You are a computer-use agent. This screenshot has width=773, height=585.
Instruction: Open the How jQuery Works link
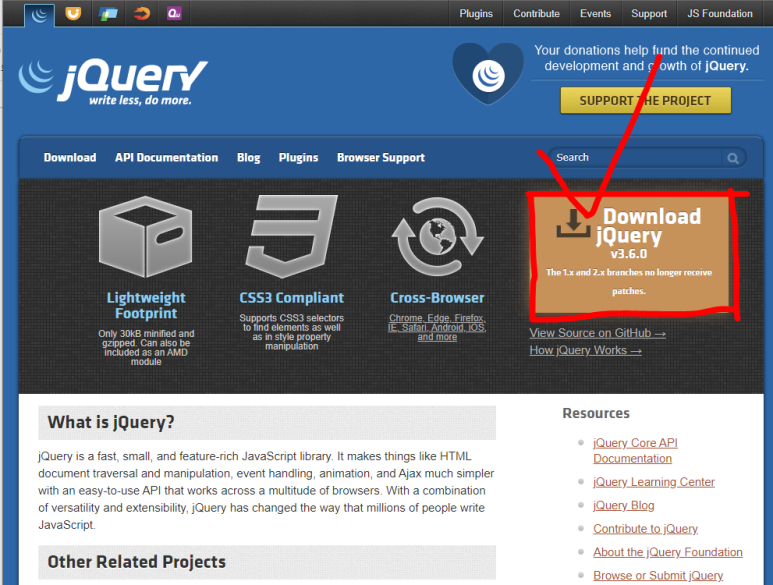(x=585, y=350)
